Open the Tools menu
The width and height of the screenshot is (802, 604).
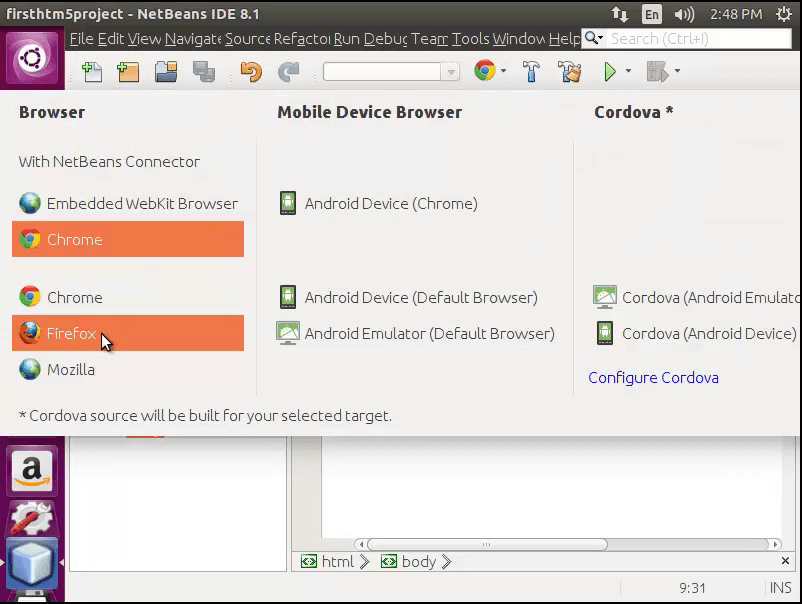click(470, 39)
